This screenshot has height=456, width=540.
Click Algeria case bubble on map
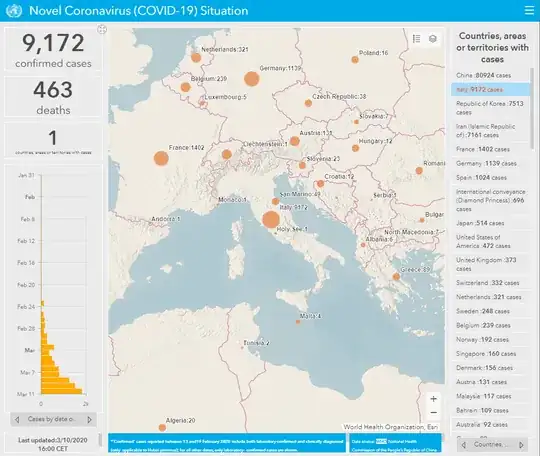click(162, 428)
